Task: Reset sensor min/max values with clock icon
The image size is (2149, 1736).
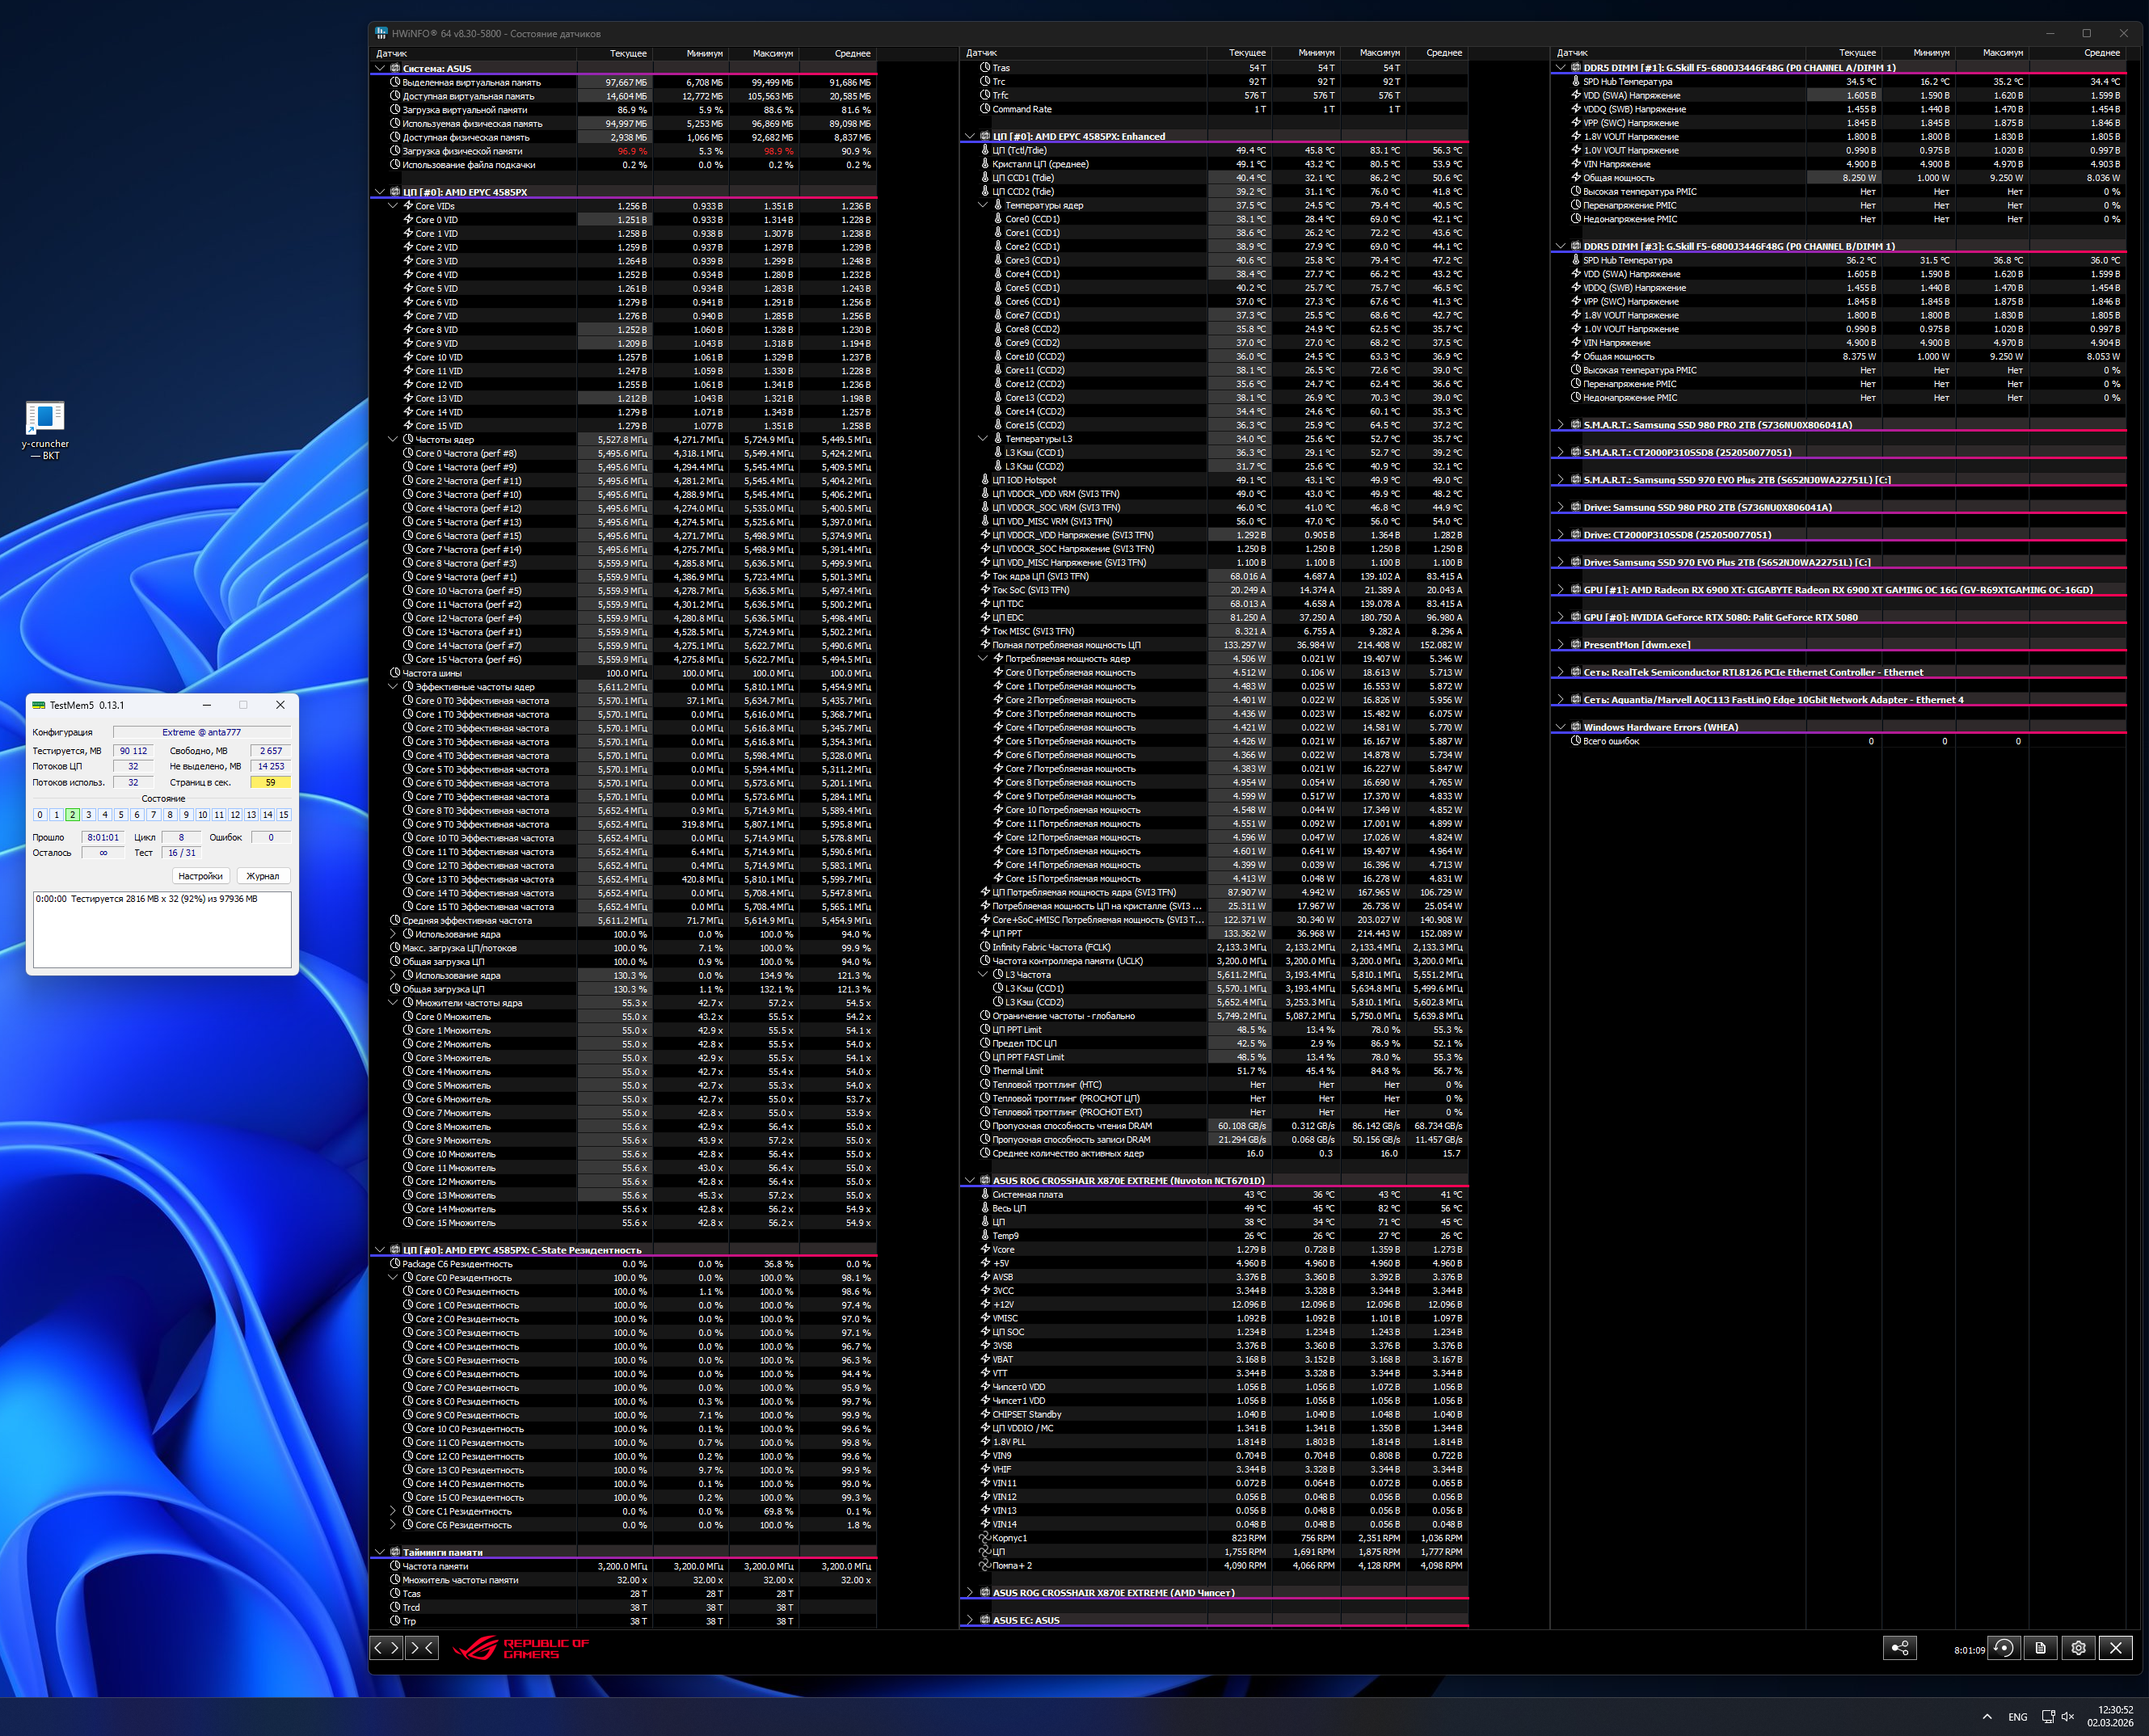Action: point(2004,1648)
